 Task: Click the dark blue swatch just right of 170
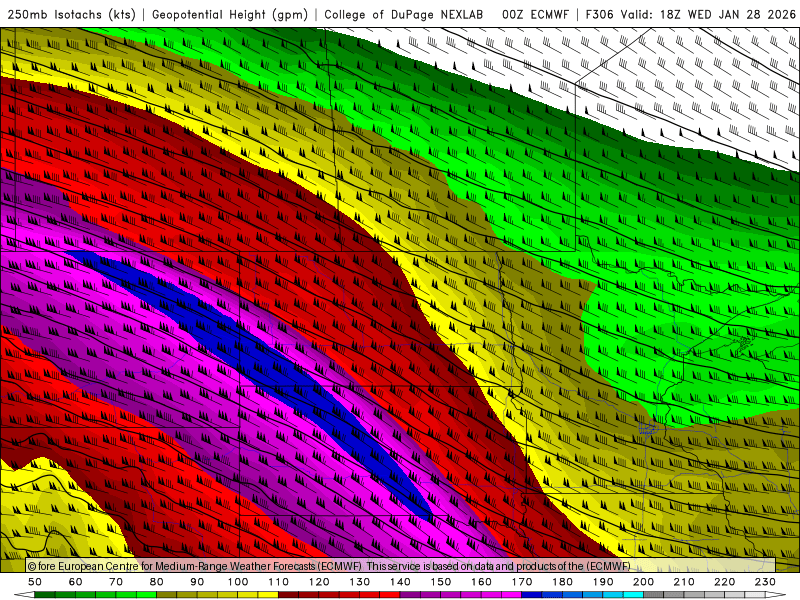532,595
